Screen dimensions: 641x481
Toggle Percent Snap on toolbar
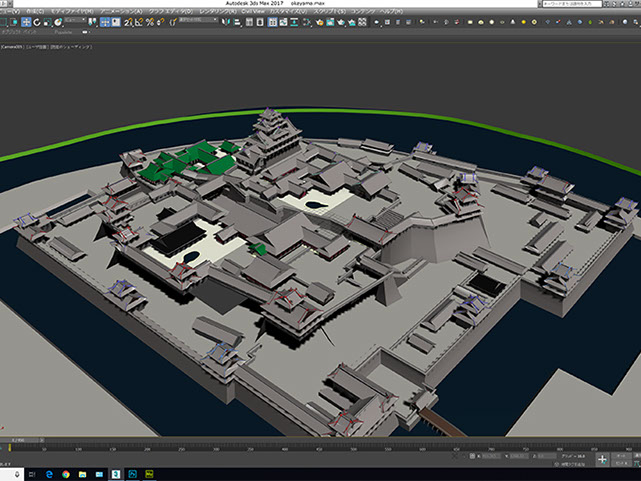[x=149, y=22]
